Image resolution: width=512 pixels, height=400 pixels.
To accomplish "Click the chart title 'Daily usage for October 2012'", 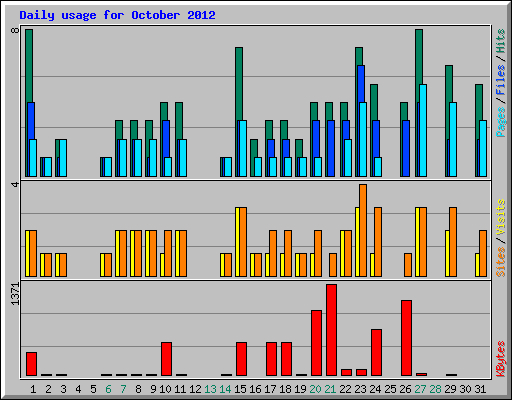I will pyautogui.click(x=117, y=15).
